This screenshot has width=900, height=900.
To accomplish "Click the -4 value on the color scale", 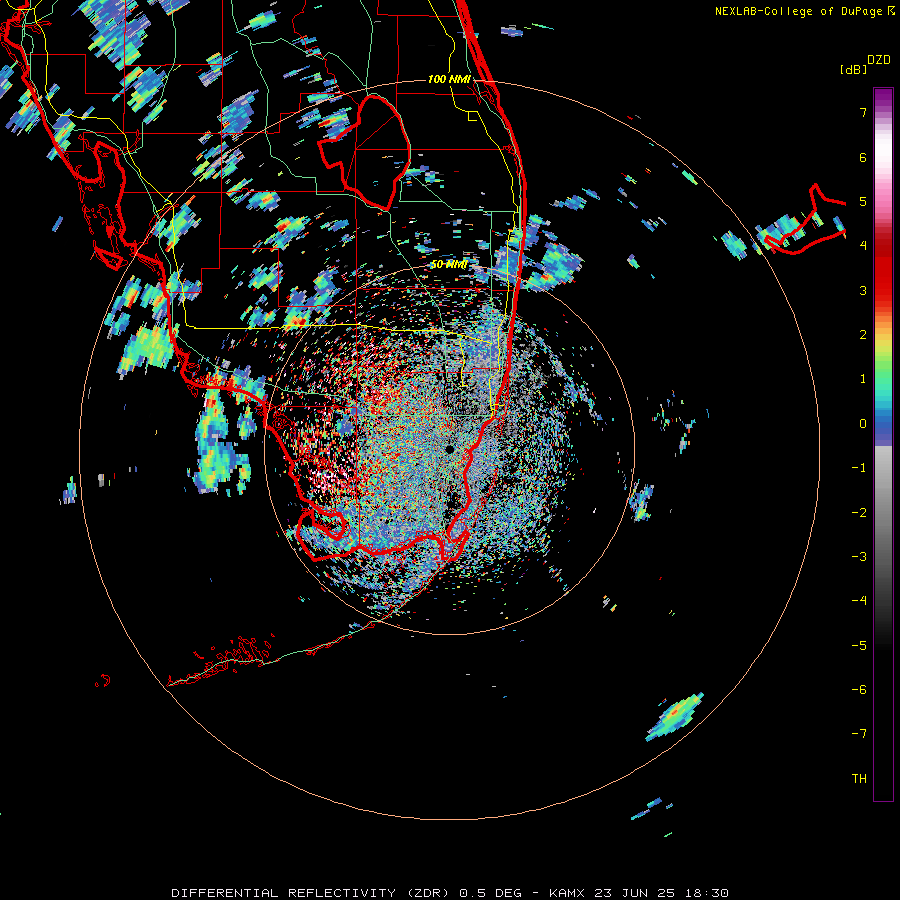I will [x=859, y=601].
